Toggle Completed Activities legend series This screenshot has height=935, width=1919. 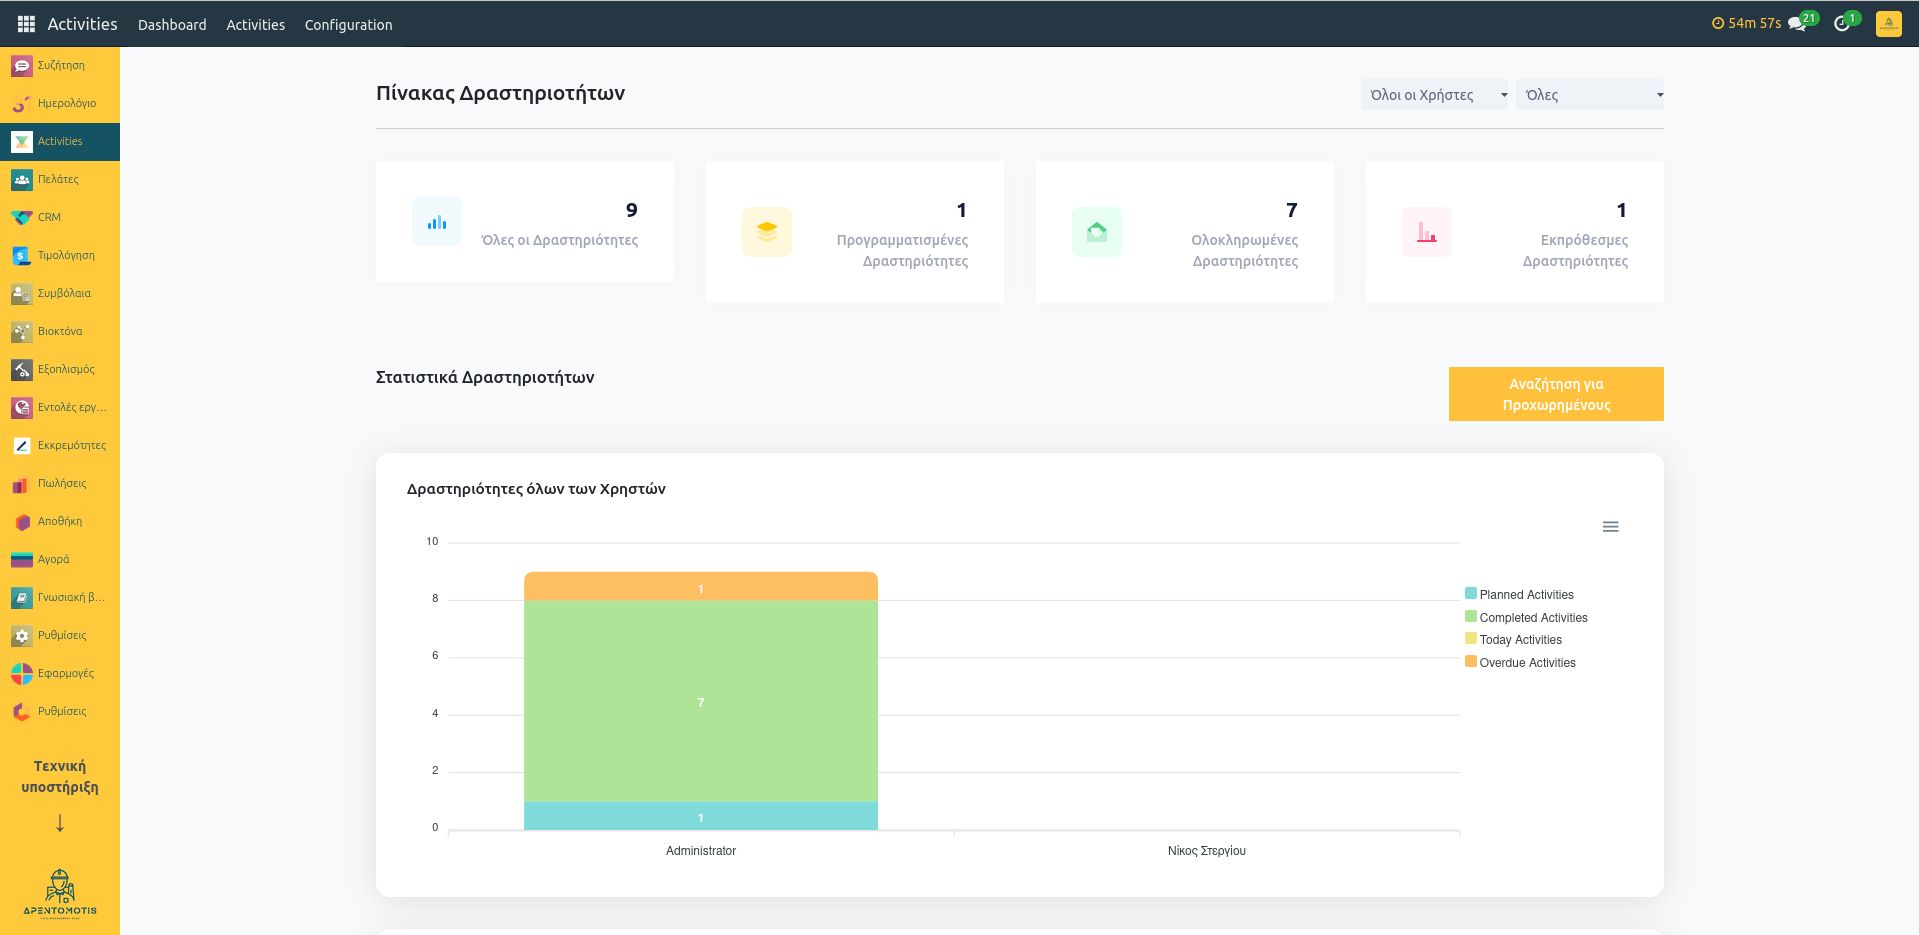click(x=1526, y=617)
